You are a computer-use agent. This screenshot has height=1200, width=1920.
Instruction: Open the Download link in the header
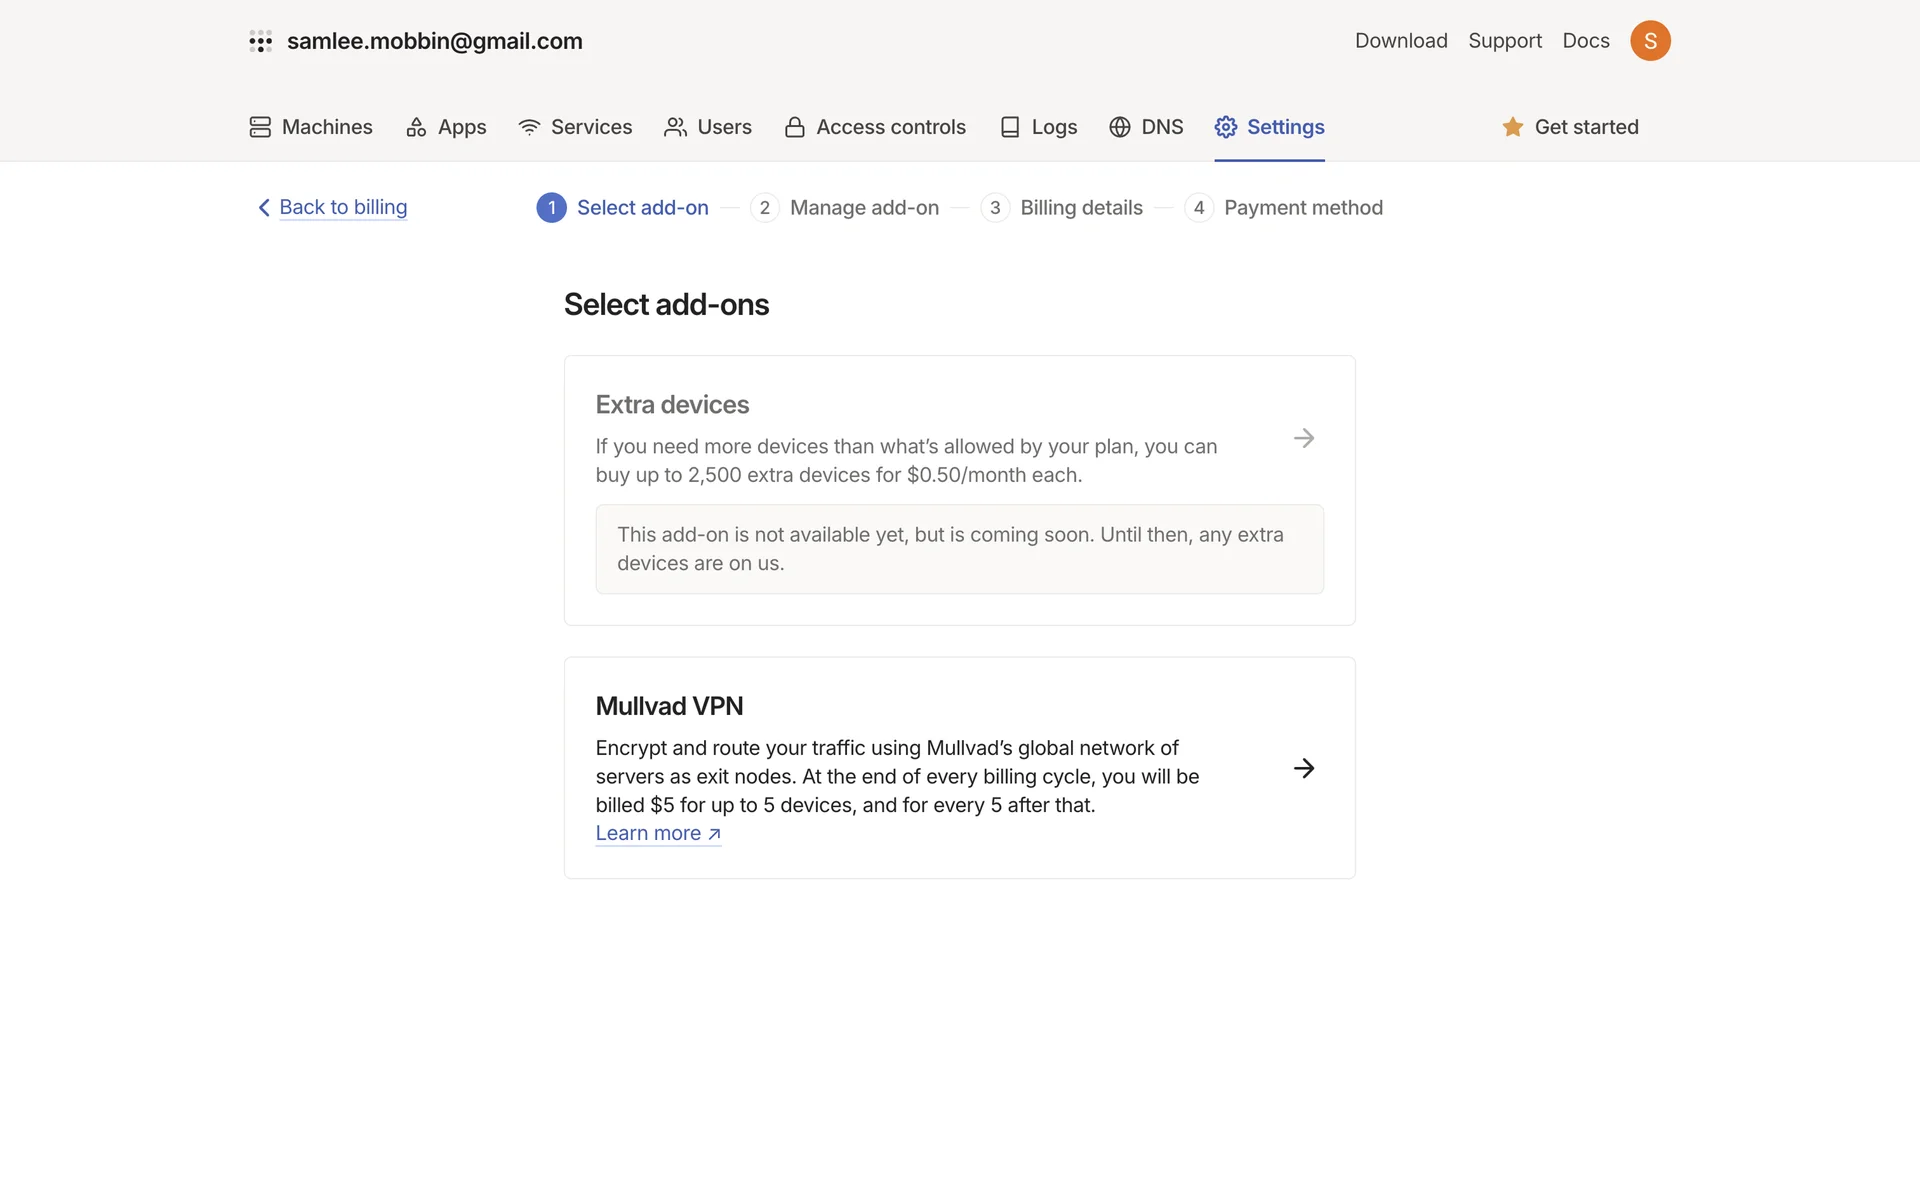(x=1400, y=41)
